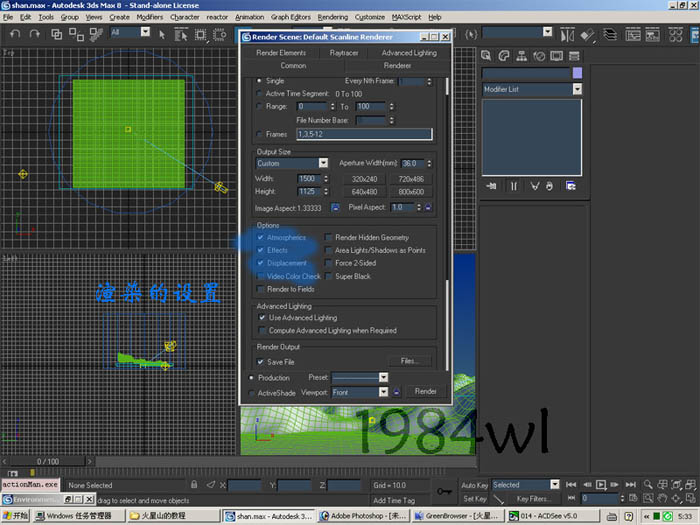
Task: Switch to the Hierarchy command panel
Action: [521, 56]
